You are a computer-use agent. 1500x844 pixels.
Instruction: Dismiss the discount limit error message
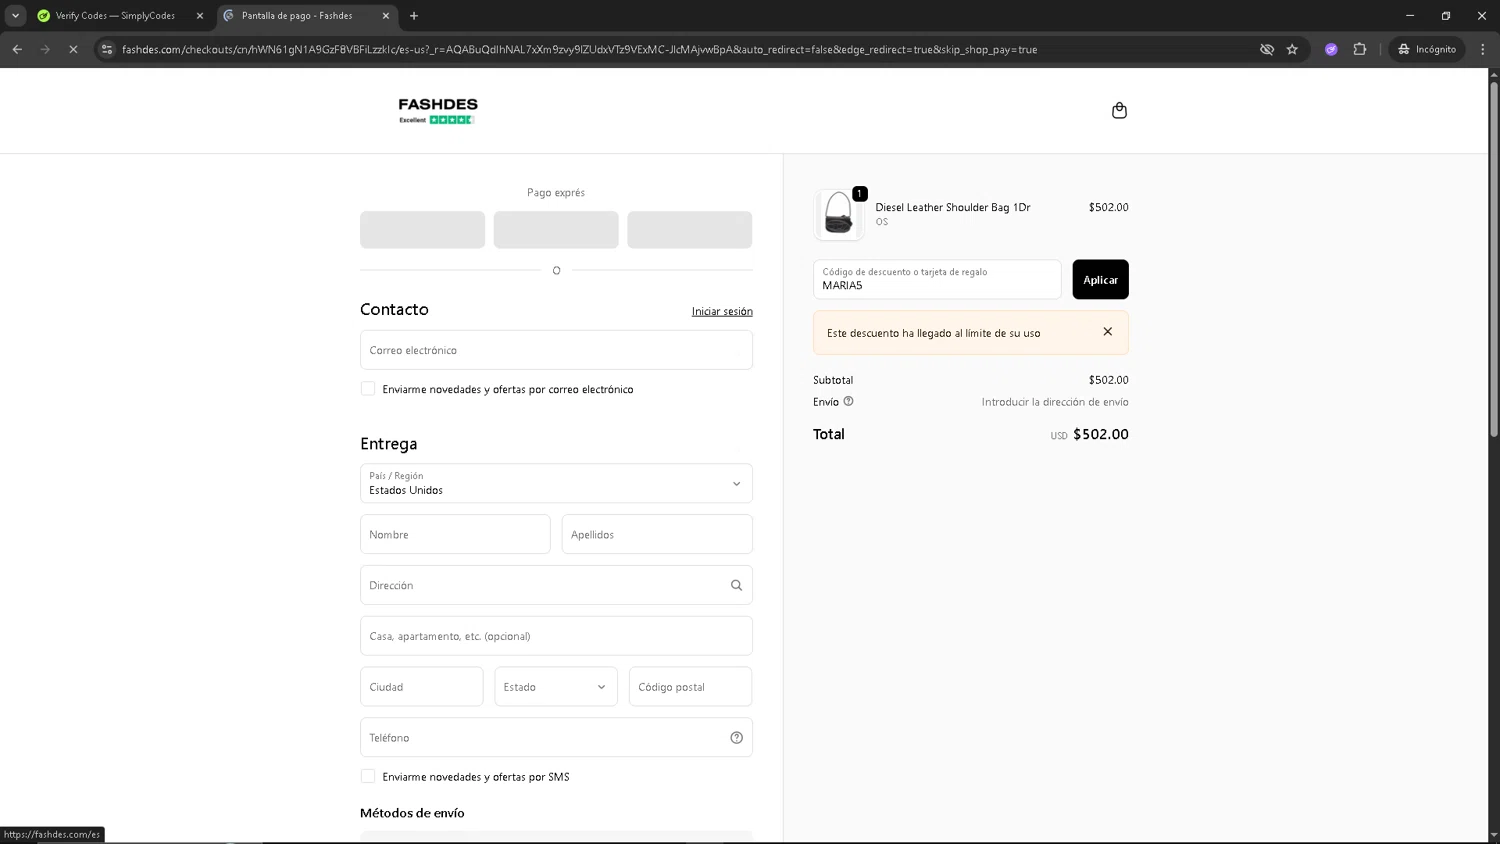click(1107, 332)
